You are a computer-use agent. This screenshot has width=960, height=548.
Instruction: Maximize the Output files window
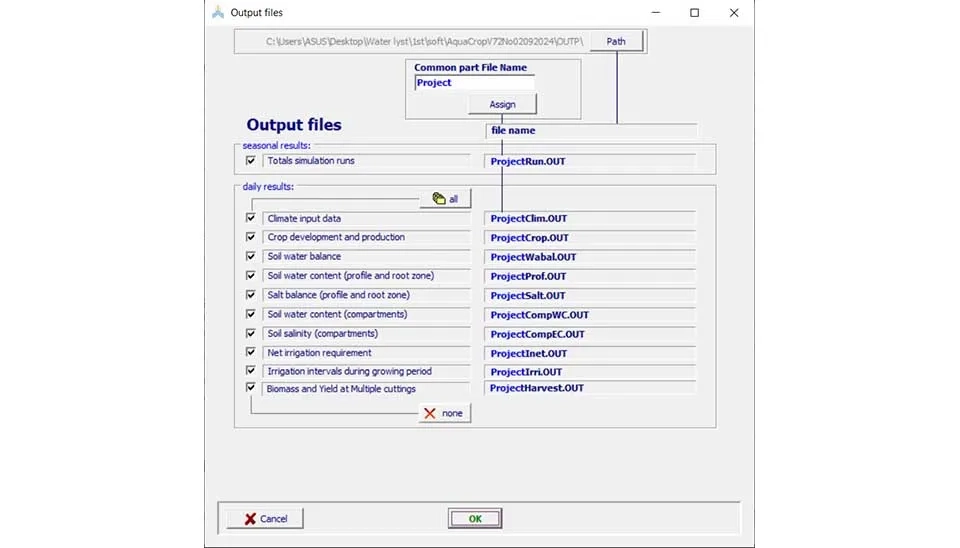point(694,13)
